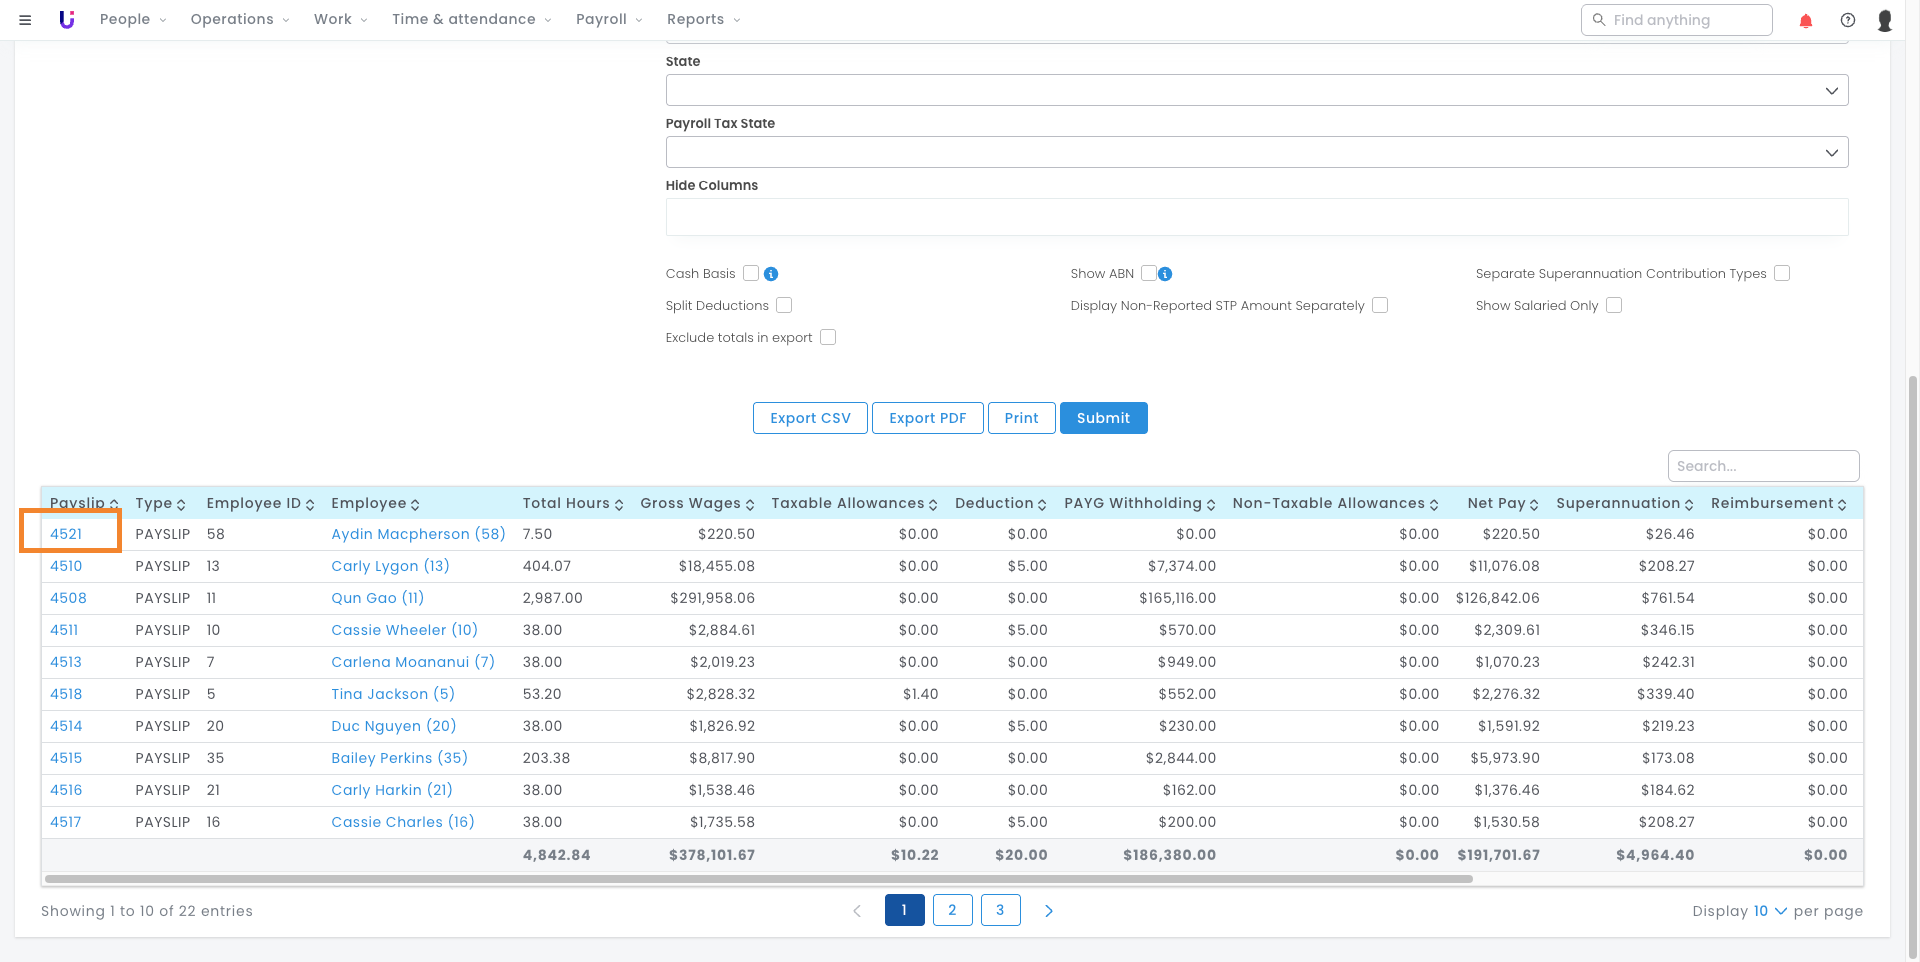Enable the Cash Basis checkbox
Screen dimensions: 1920x962
(751, 273)
